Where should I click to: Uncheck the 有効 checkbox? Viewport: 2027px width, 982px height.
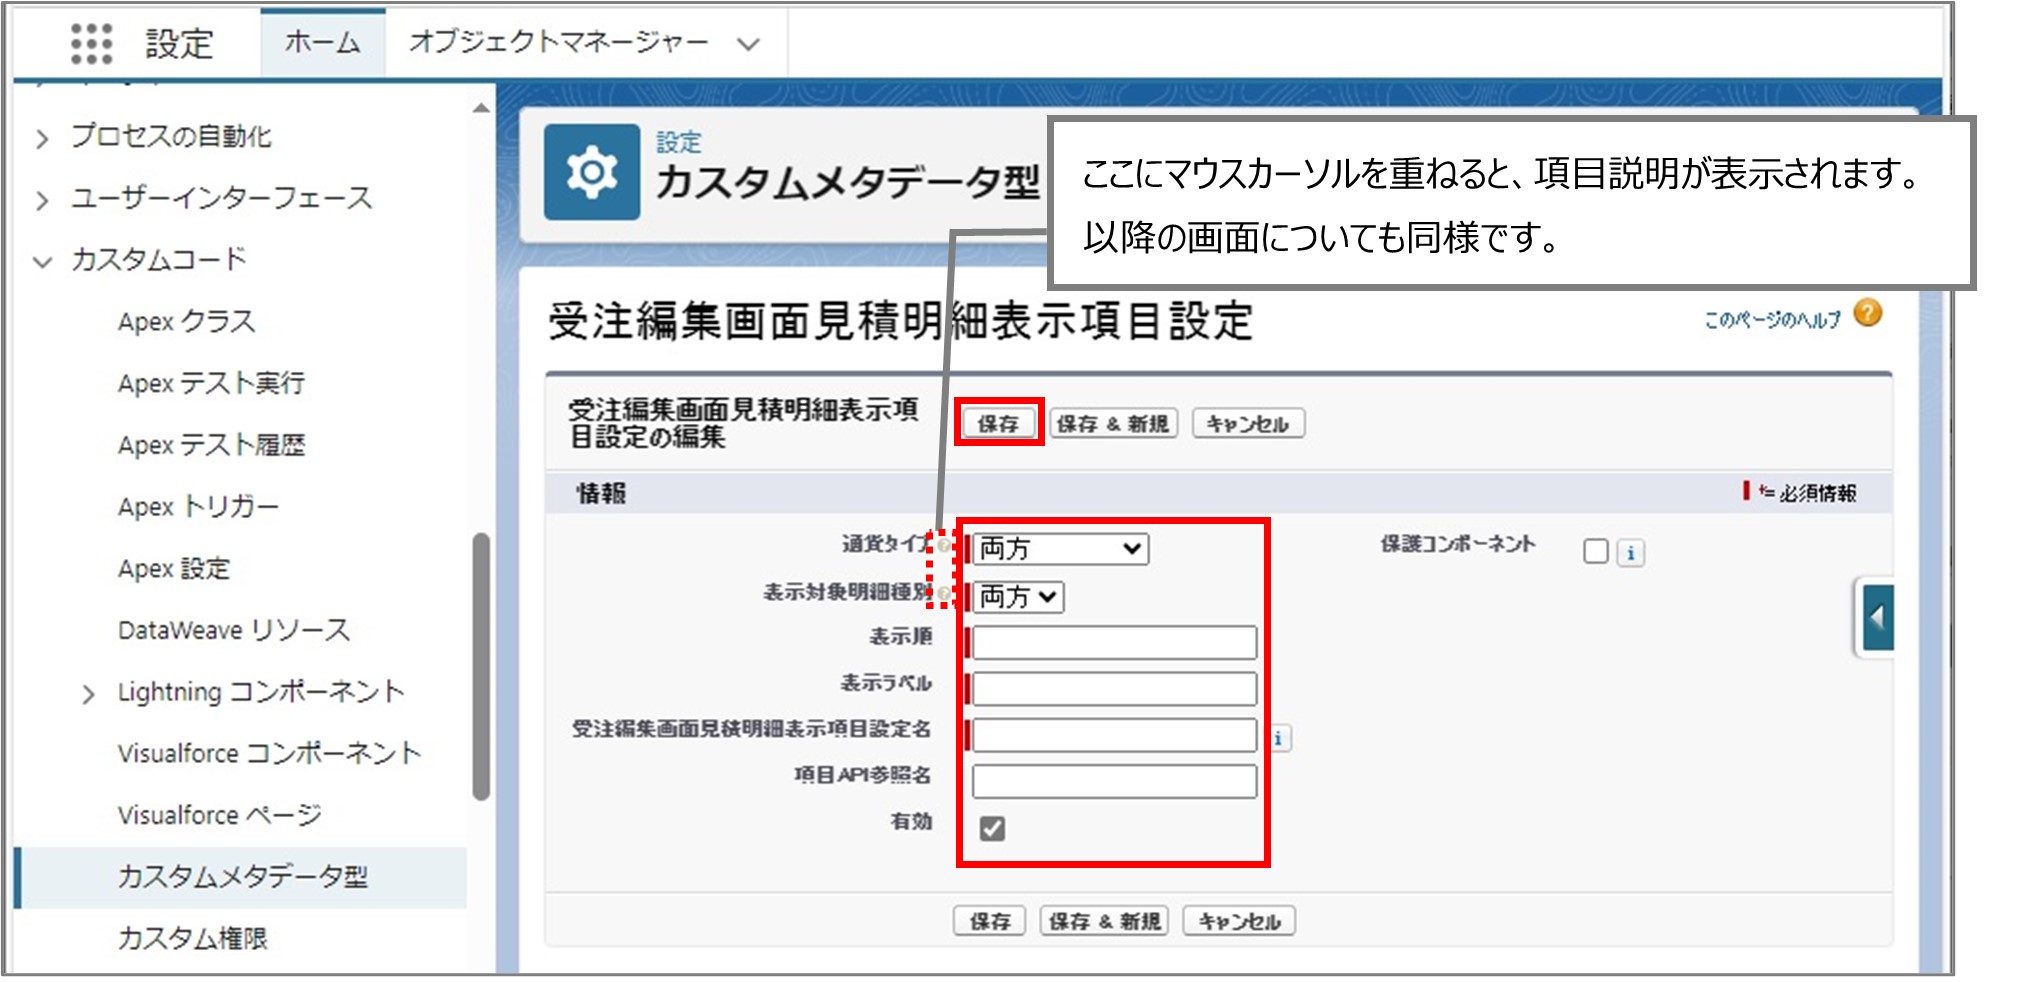pos(992,828)
